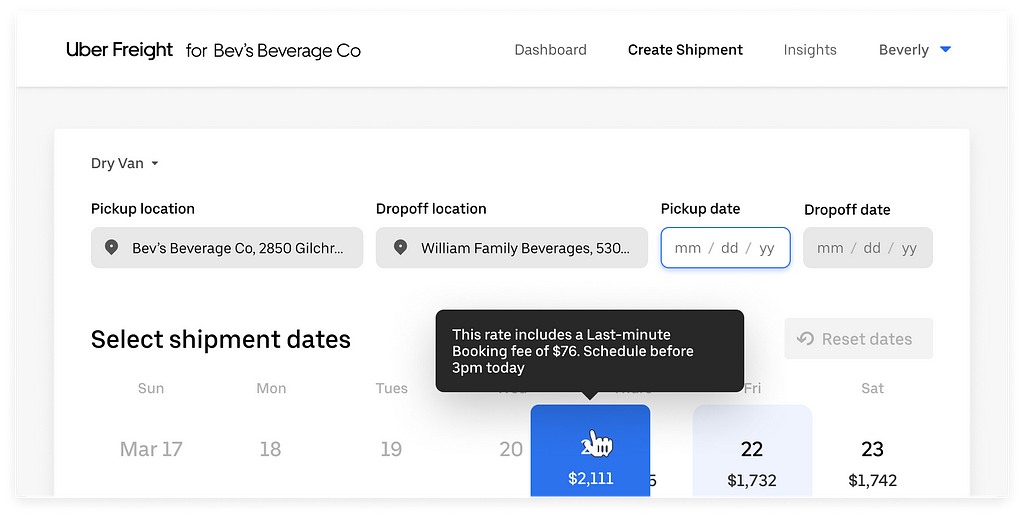Click the Reset dates button
This screenshot has height=517, width=1024.
pyautogui.click(x=859, y=338)
